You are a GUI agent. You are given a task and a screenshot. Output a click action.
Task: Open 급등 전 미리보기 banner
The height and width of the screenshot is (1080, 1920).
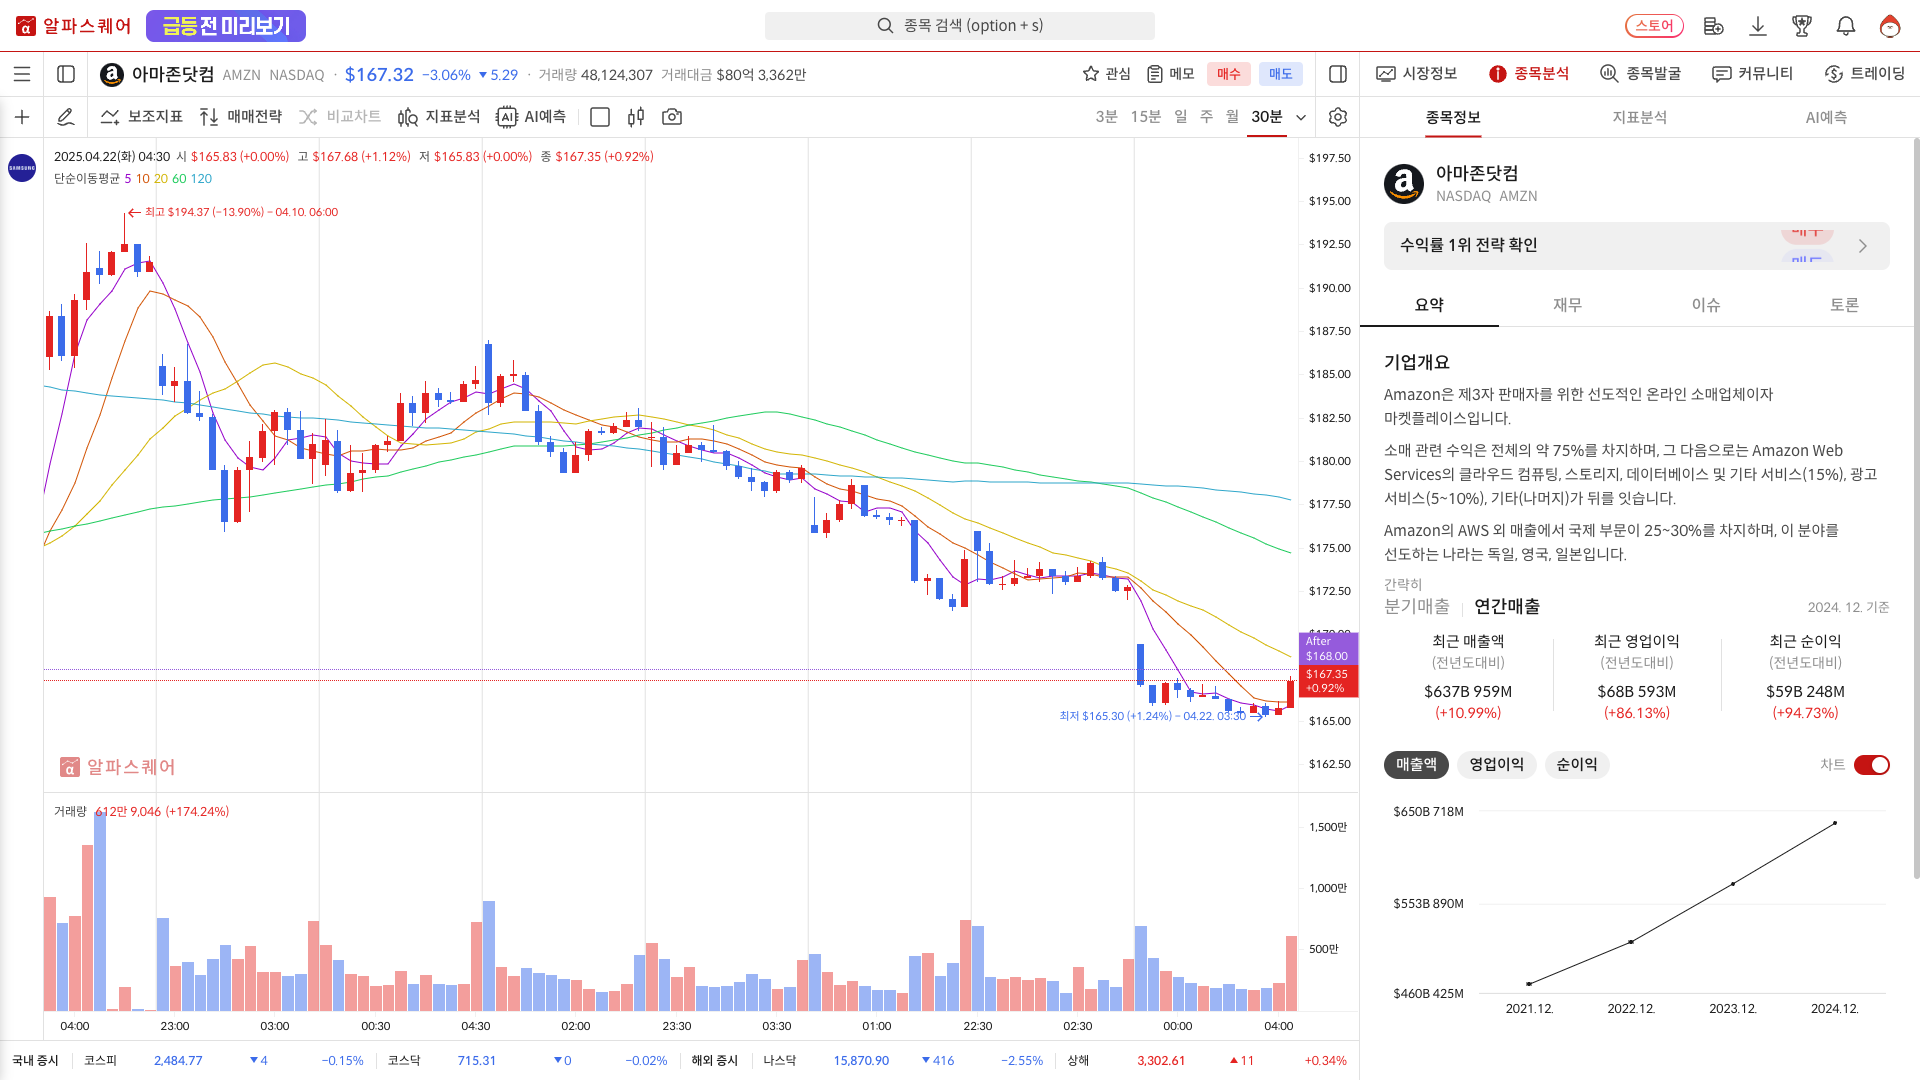226,26
